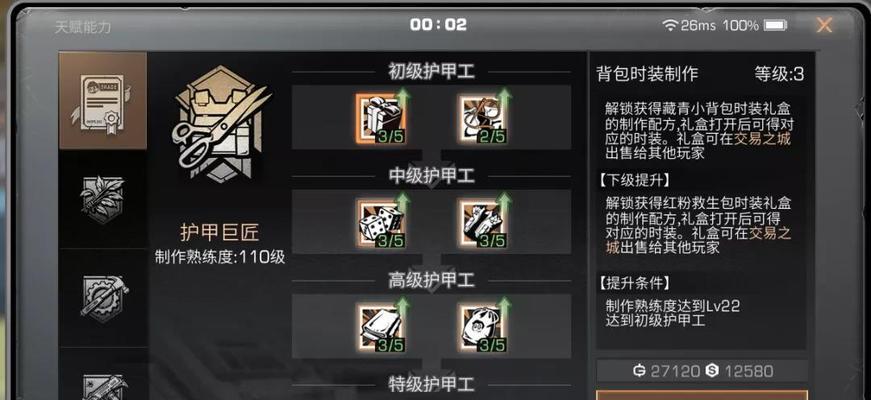871x400 pixels.
Task: Choose the dice skill icon under 中级护甲工
Action: pyautogui.click(x=381, y=223)
